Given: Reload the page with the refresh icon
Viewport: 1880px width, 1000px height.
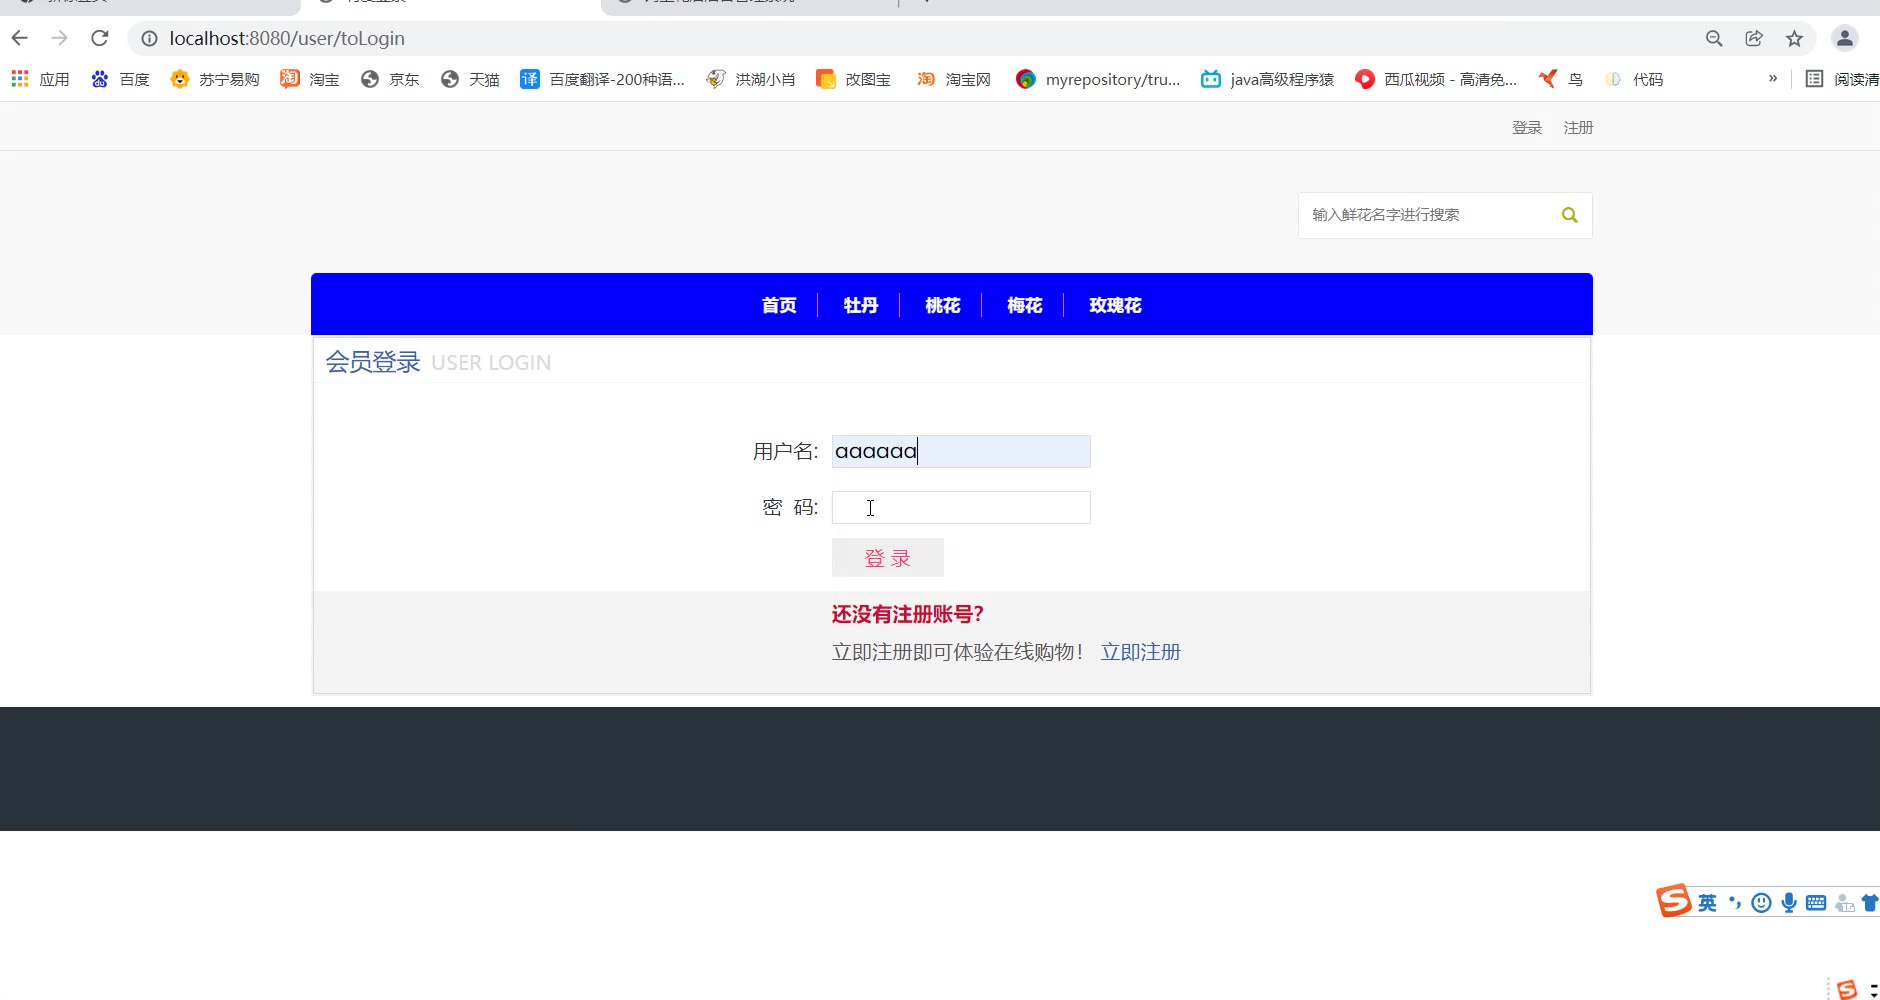Looking at the screenshot, I should (x=99, y=38).
